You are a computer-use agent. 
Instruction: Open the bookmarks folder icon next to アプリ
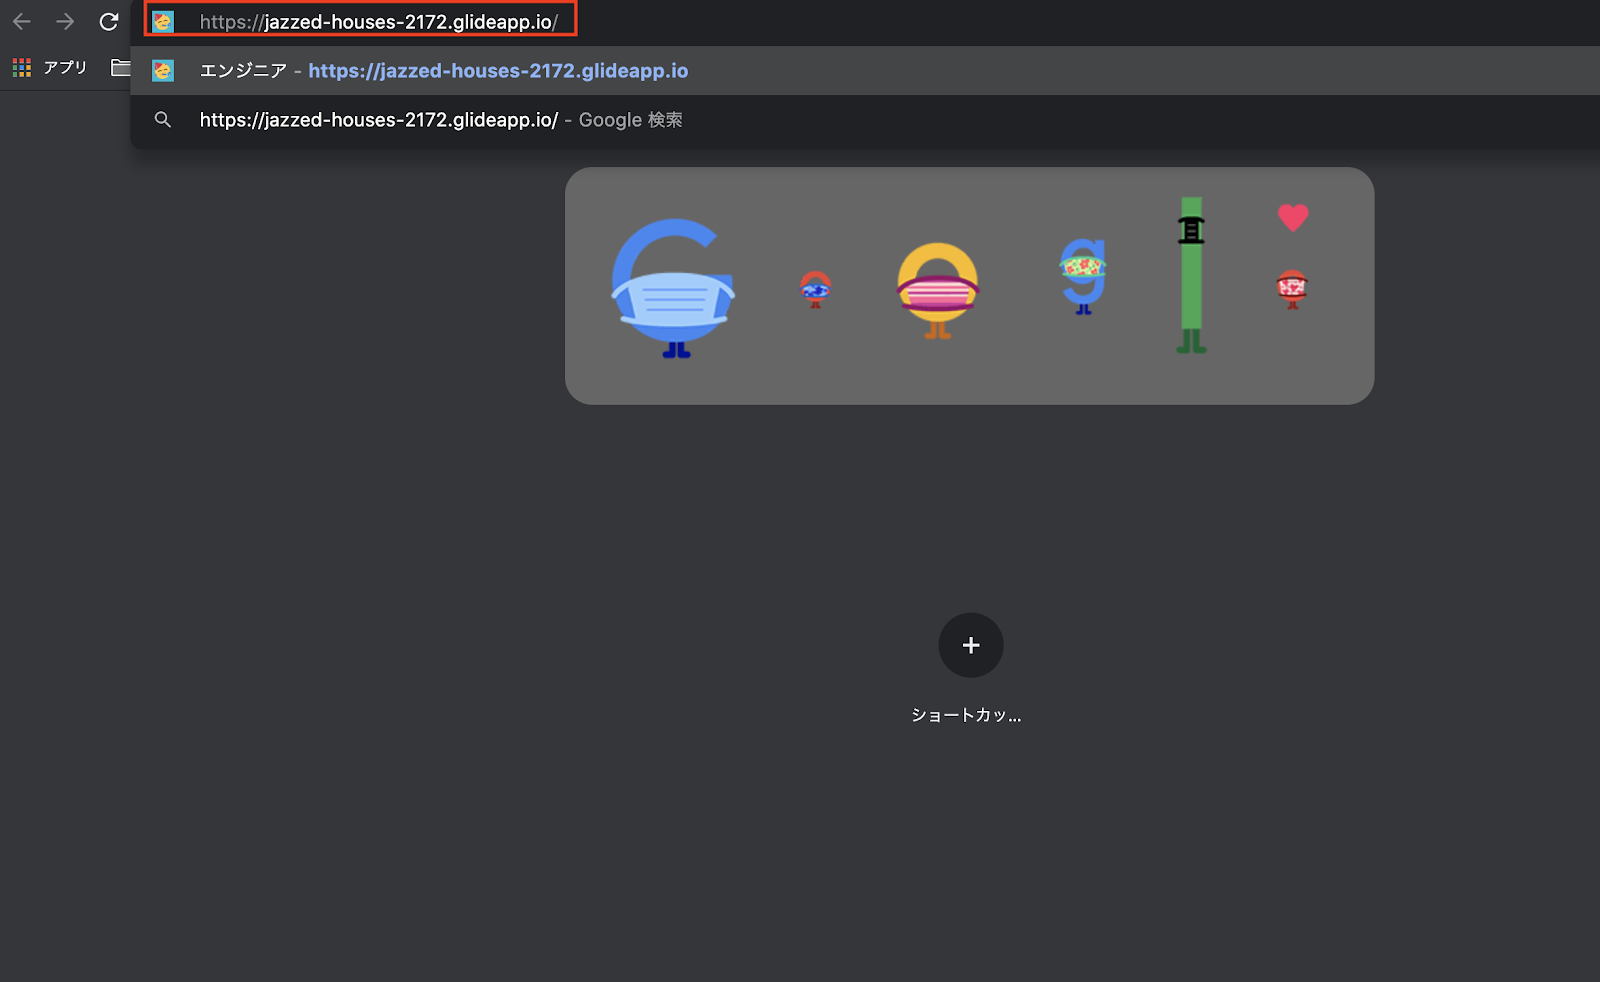[x=120, y=68]
